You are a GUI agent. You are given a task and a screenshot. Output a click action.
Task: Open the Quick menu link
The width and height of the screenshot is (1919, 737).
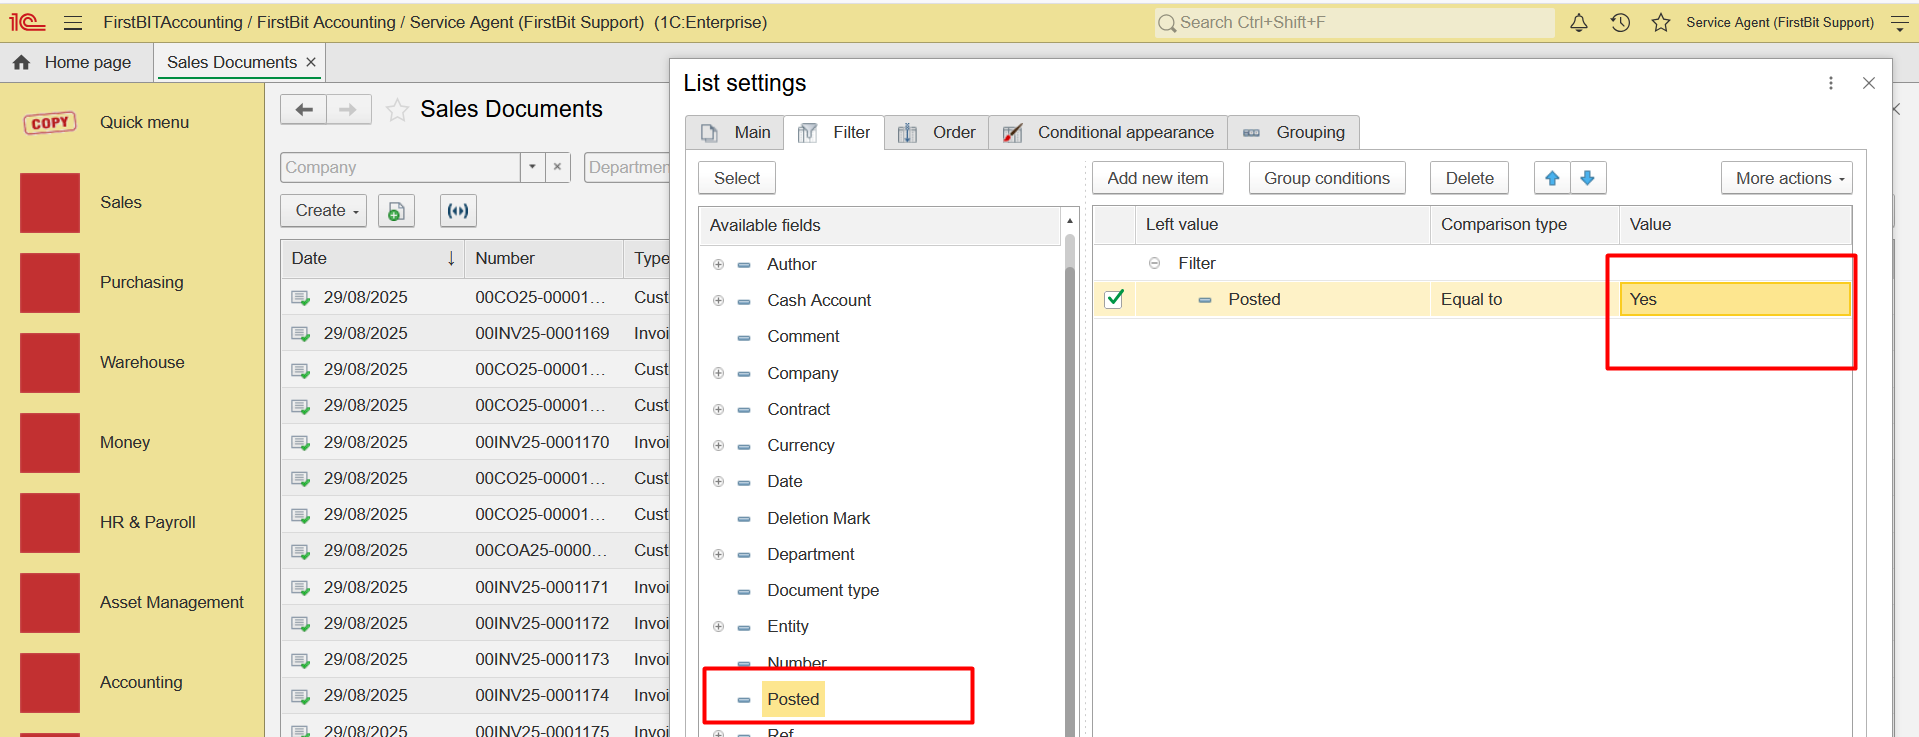[144, 122]
